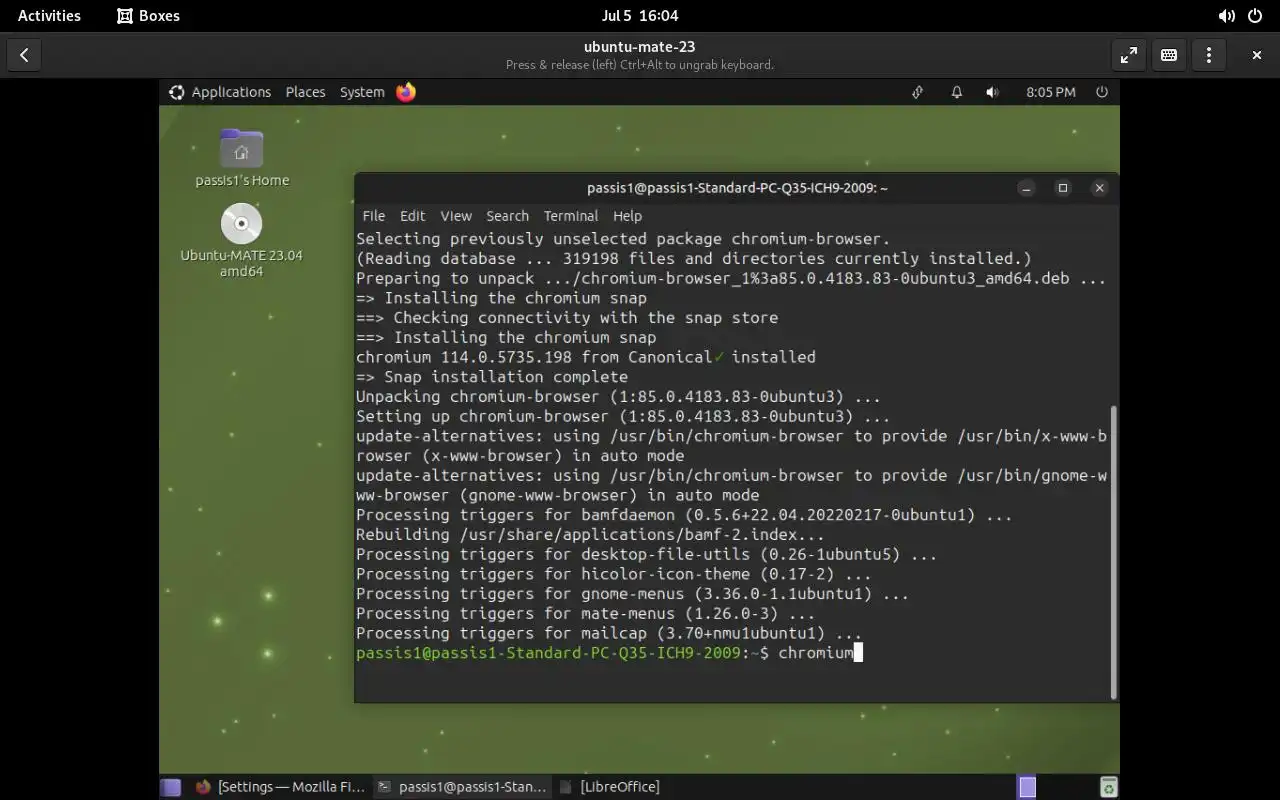Open the GNOME clock Jul 5 16:04
This screenshot has height=800, width=1280.
click(640, 15)
